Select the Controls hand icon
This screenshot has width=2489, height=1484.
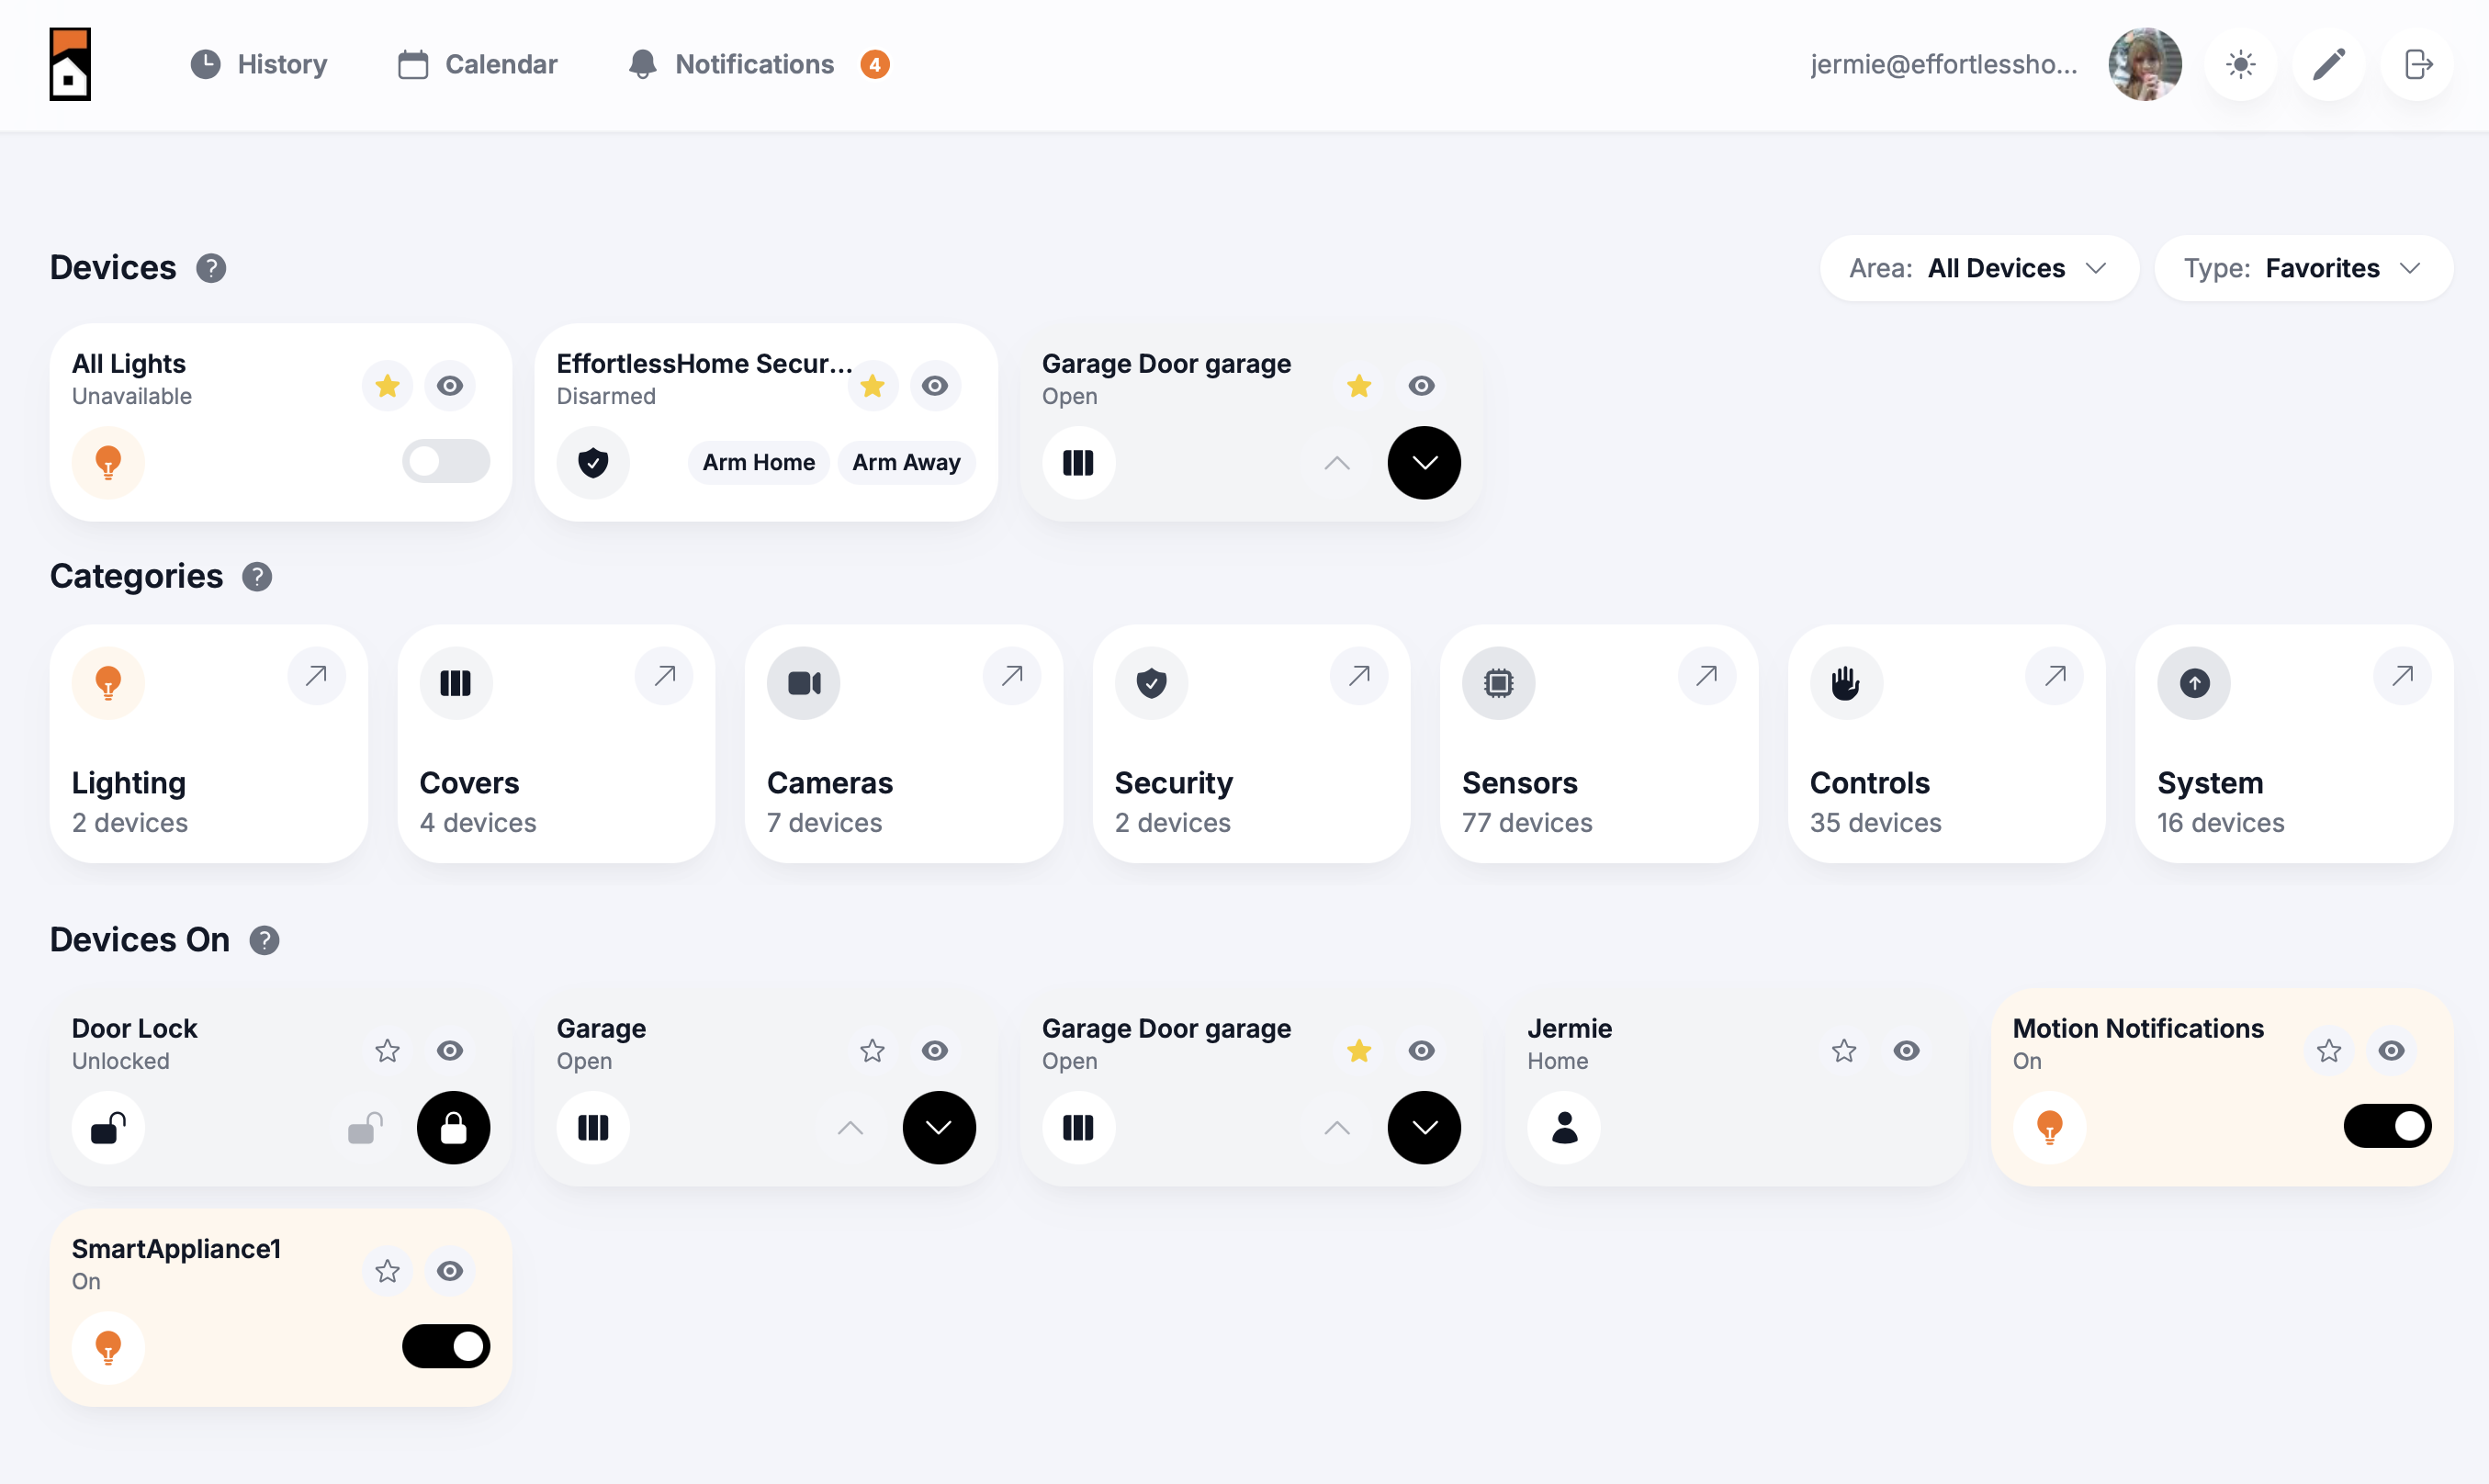pyautogui.click(x=1843, y=682)
